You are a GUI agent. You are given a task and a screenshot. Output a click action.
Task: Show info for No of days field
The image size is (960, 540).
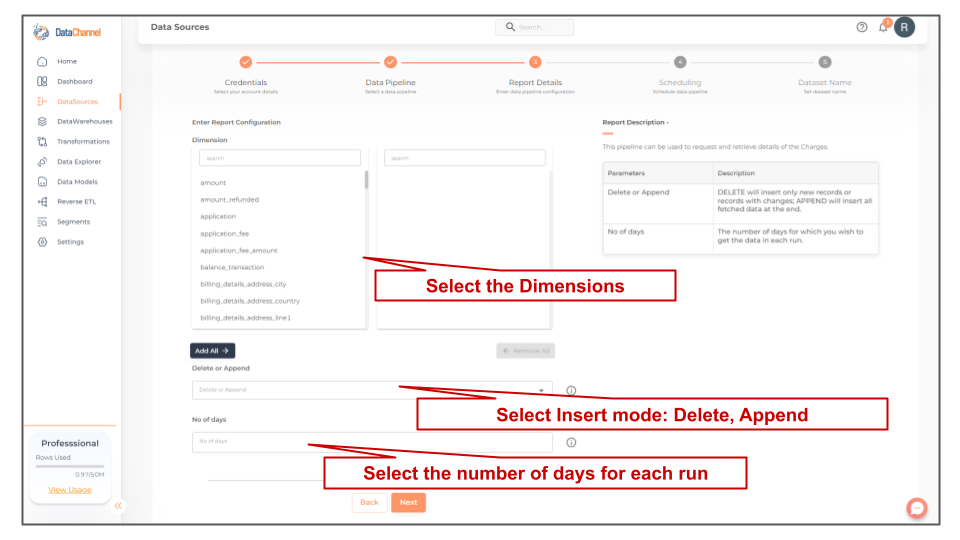coord(571,443)
